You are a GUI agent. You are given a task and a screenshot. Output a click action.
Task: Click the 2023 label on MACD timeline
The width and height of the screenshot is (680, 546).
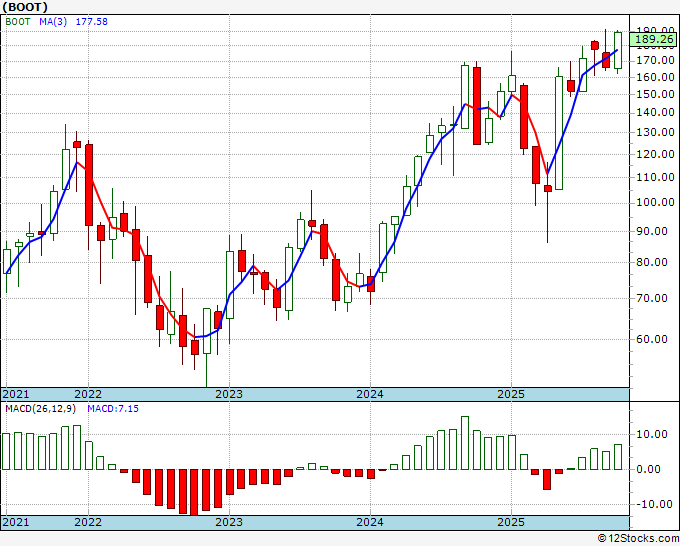(x=229, y=522)
